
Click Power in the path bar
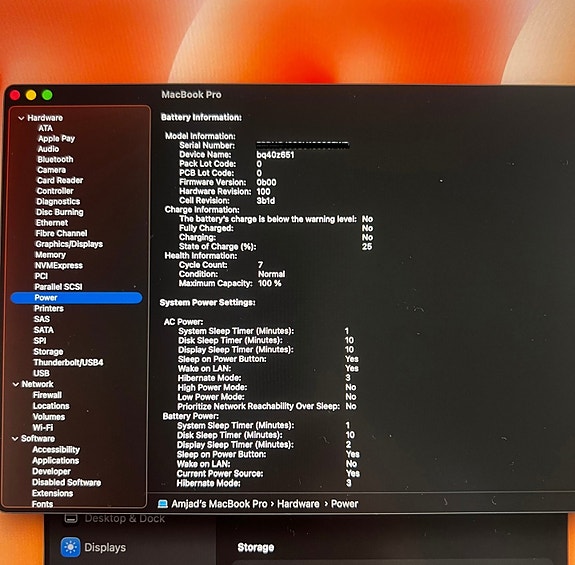(x=344, y=504)
